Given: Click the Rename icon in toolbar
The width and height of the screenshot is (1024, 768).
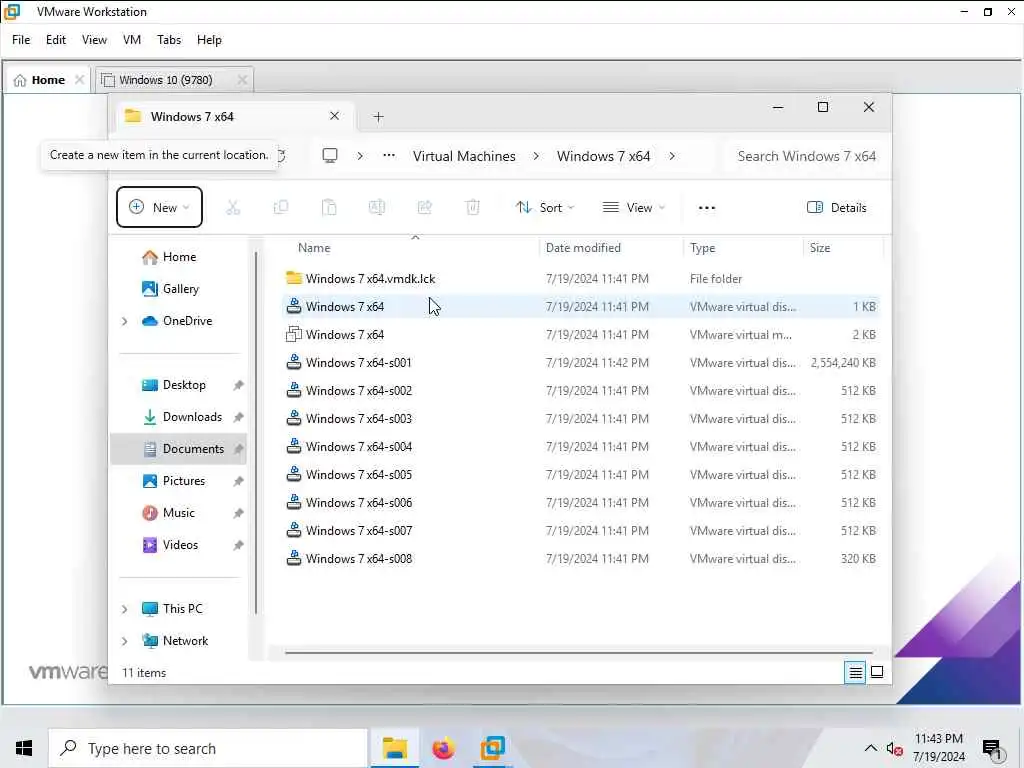Looking at the screenshot, I should [x=377, y=208].
